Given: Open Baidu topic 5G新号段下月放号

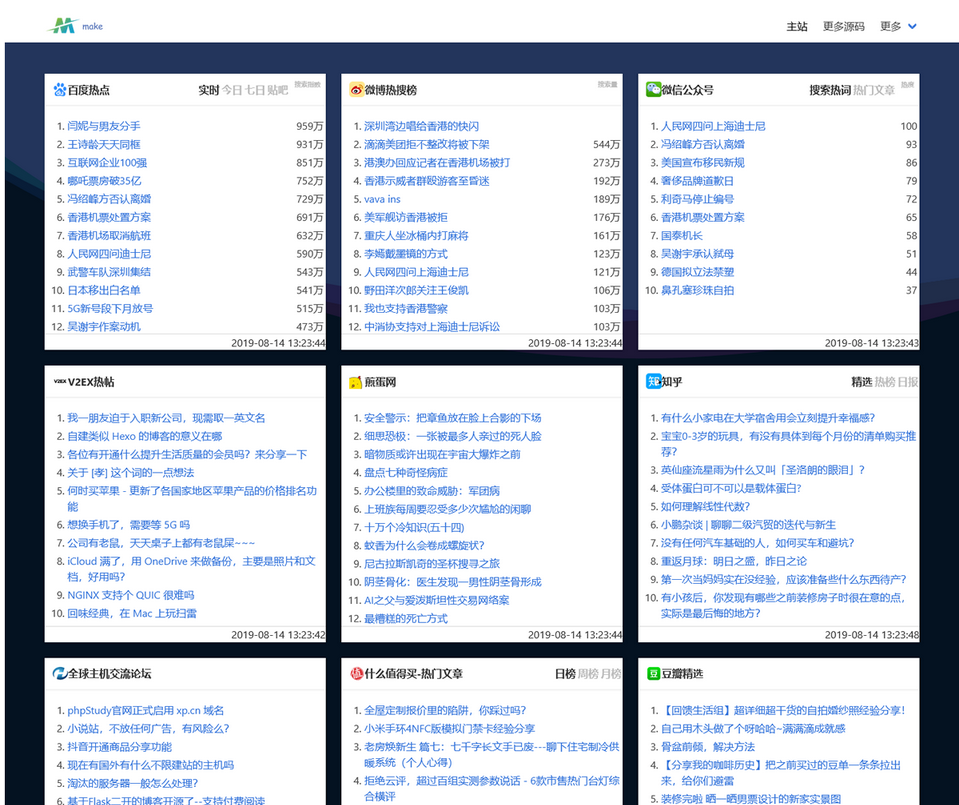Looking at the screenshot, I should click(x=110, y=308).
